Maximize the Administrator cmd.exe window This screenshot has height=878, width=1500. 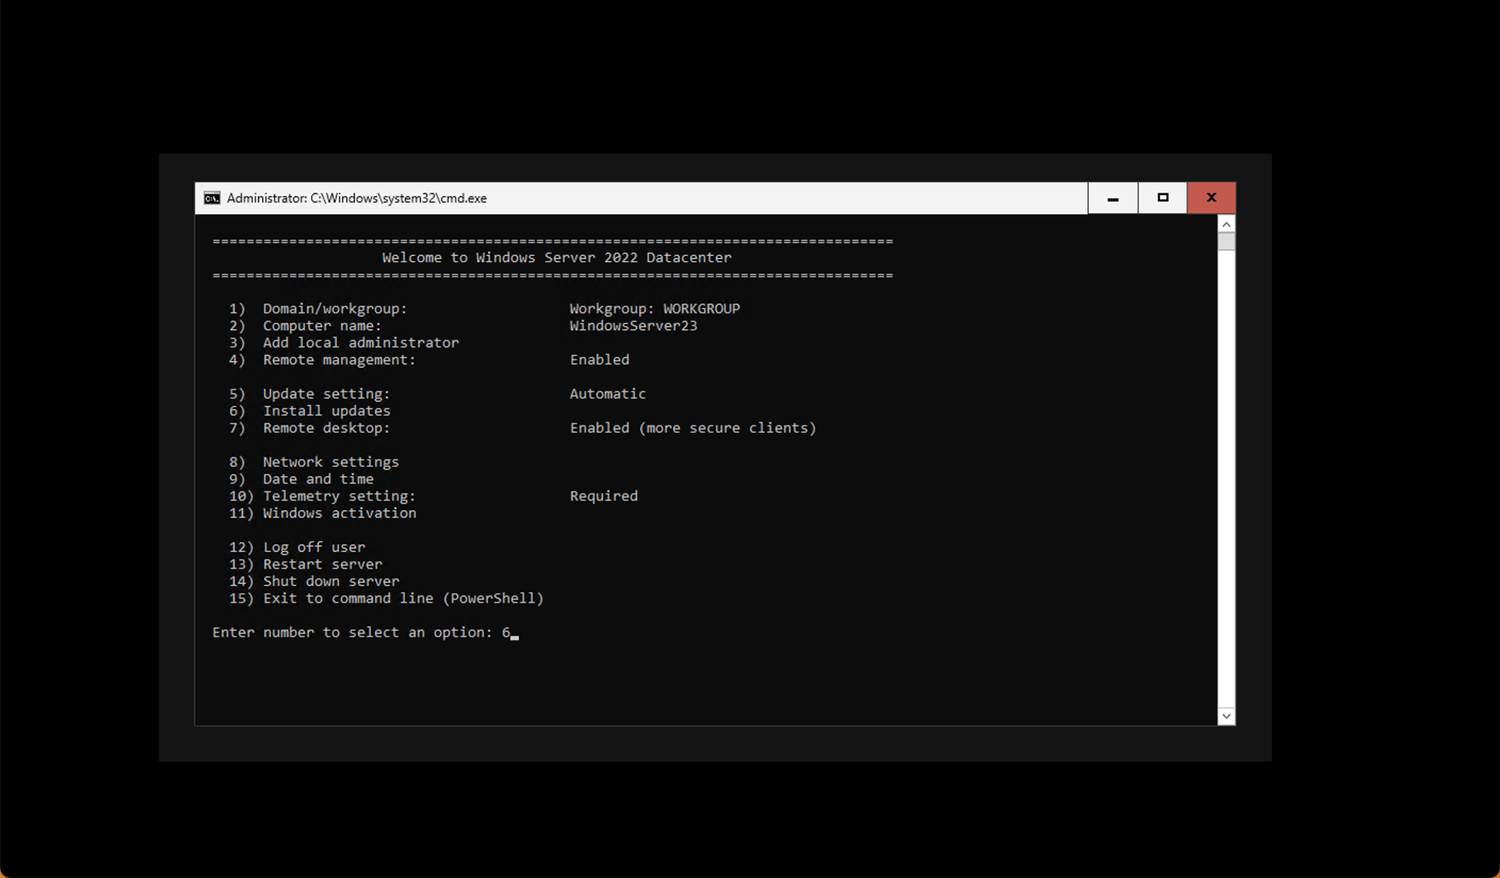click(x=1163, y=198)
